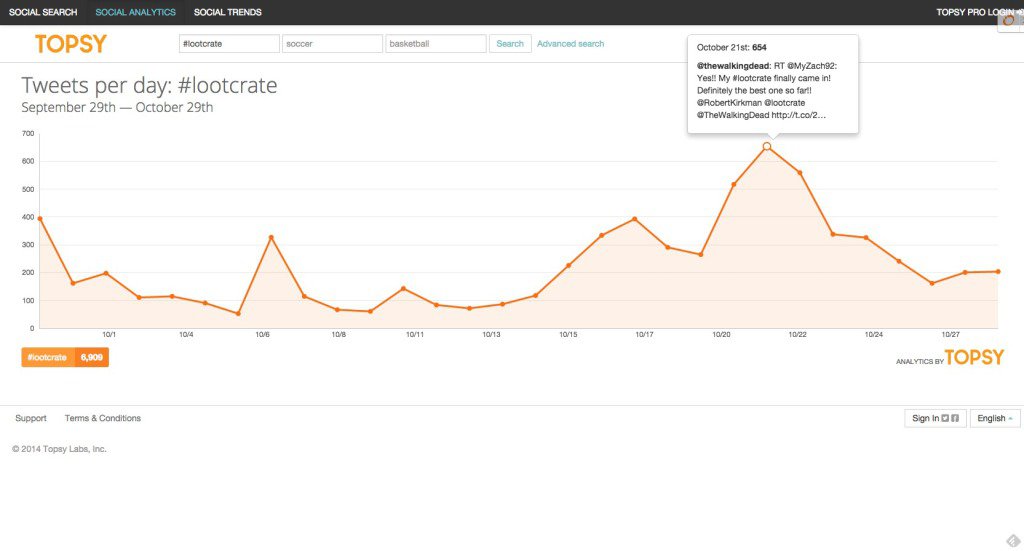Open the English language dropdown
Screen dimensions: 1024x551
pyautogui.click(x=995, y=418)
